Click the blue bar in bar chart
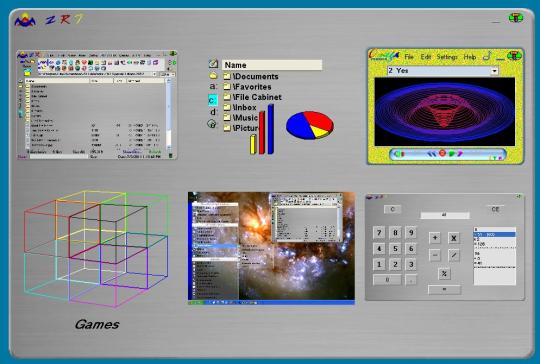 [x=271, y=129]
